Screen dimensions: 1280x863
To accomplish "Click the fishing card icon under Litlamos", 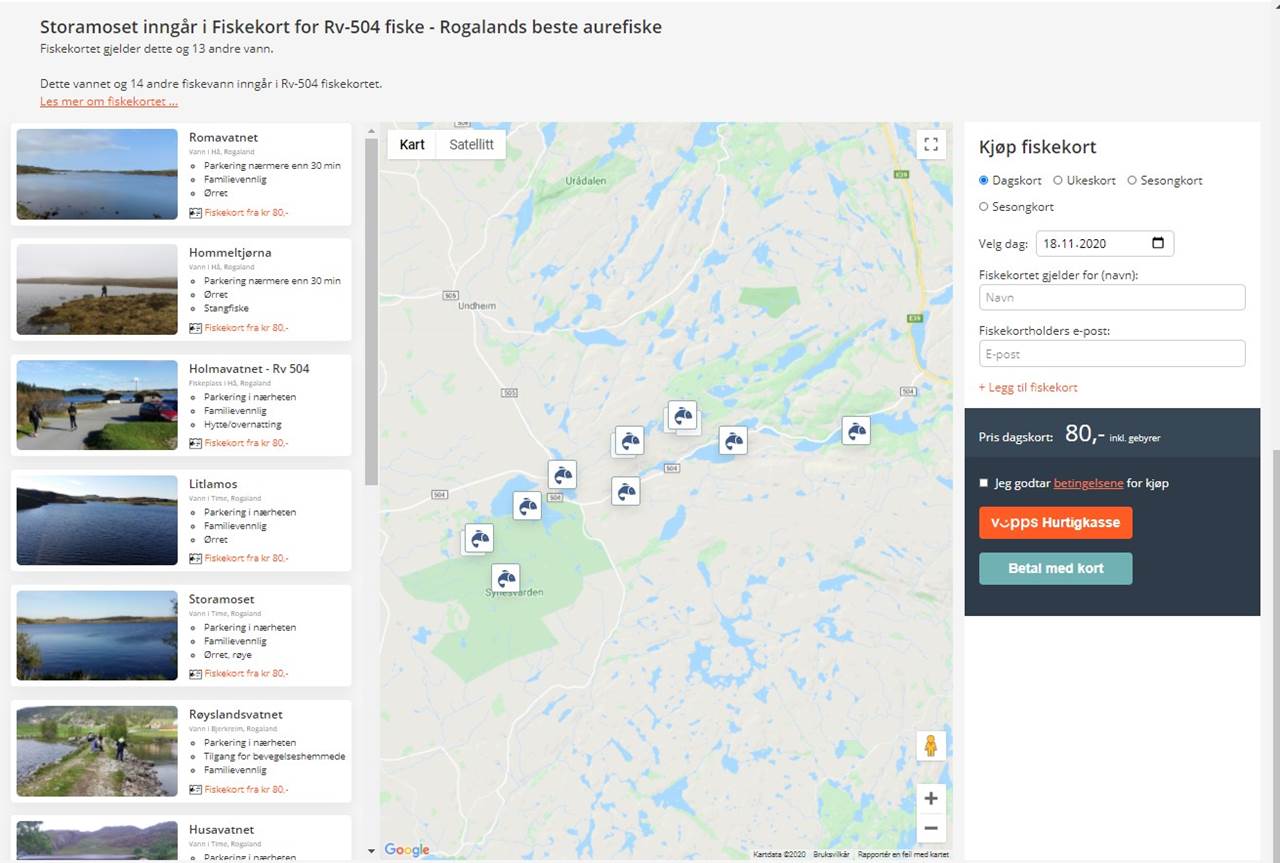I will pyautogui.click(x=195, y=558).
